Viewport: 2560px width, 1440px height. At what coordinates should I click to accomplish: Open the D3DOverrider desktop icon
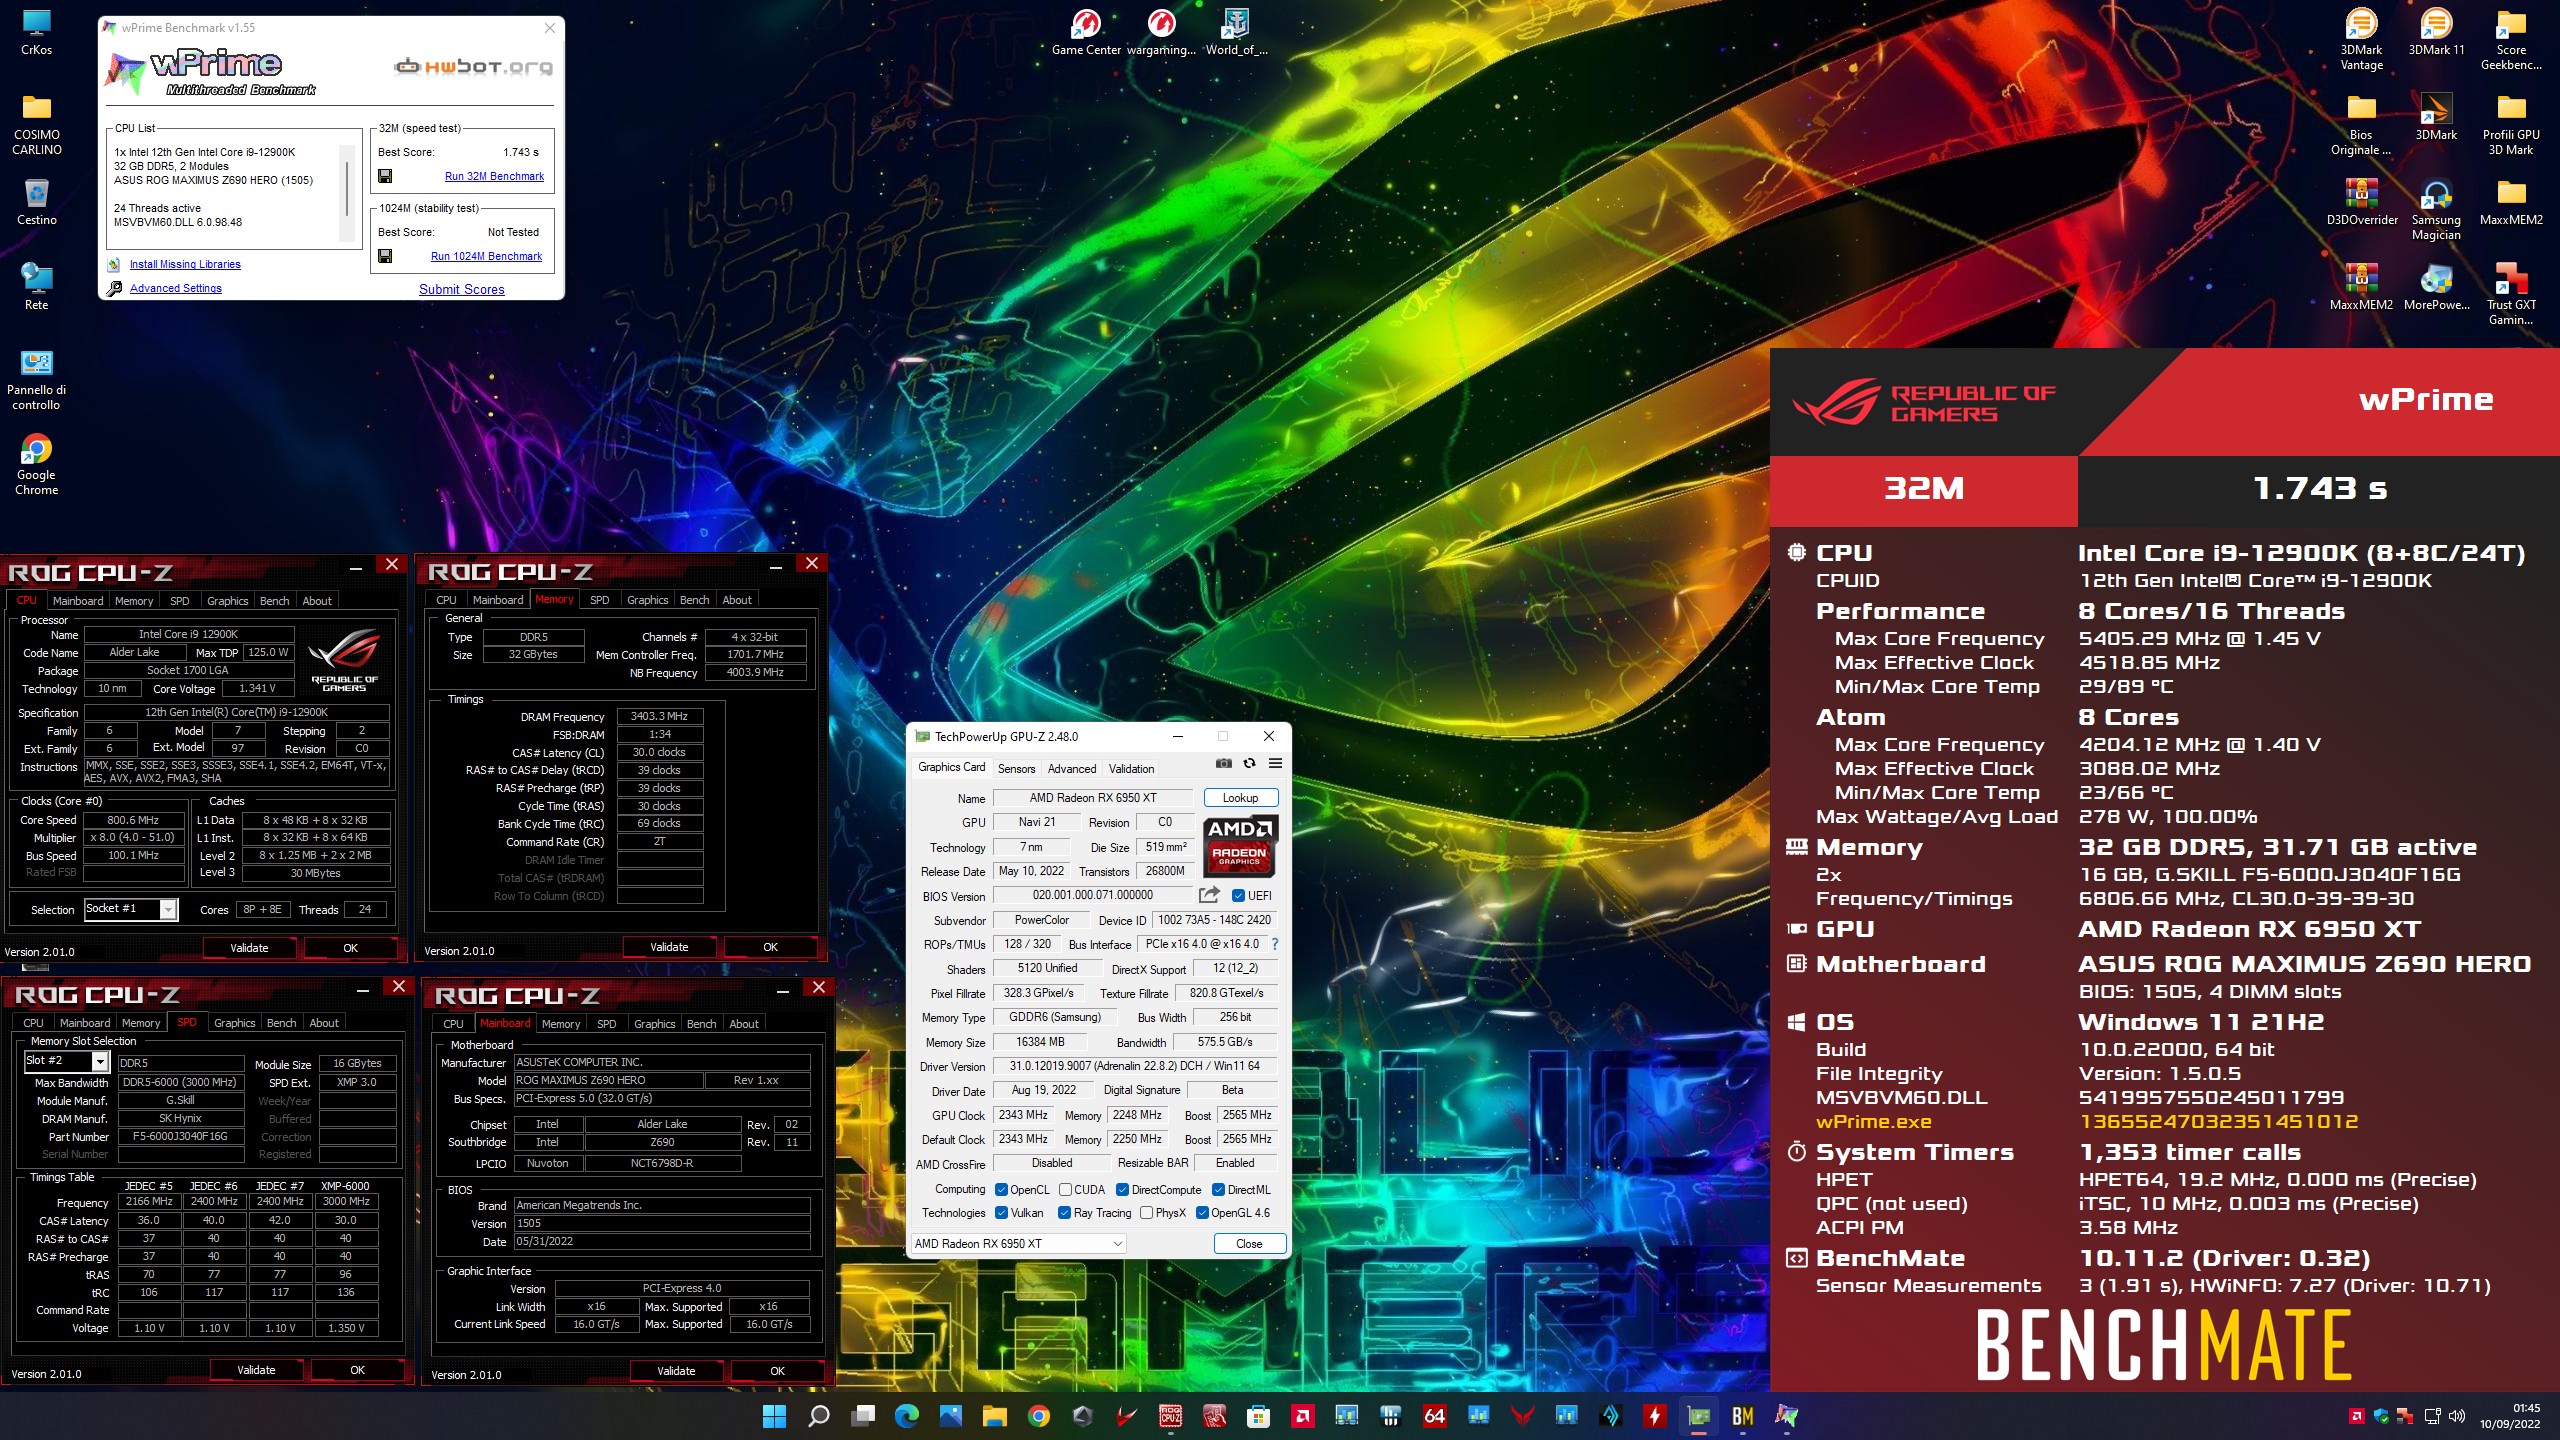[x=2361, y=202]
